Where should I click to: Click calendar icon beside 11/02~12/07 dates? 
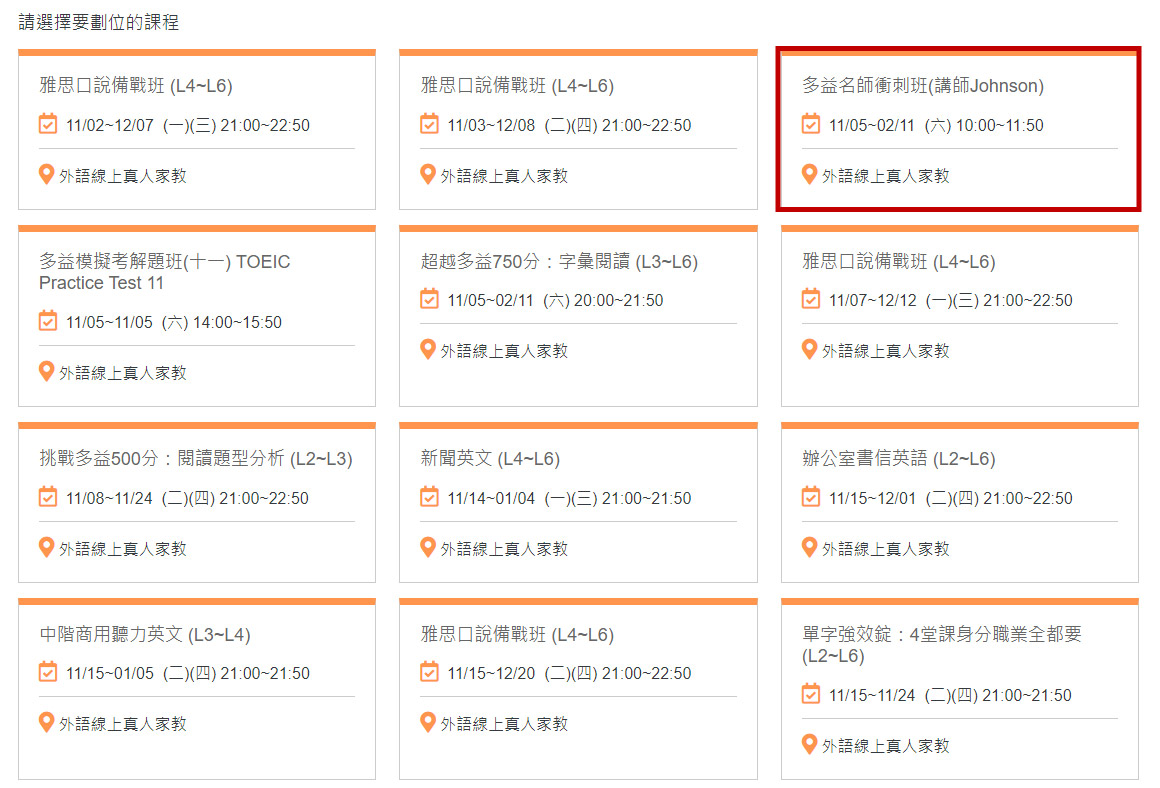(47, 124)
